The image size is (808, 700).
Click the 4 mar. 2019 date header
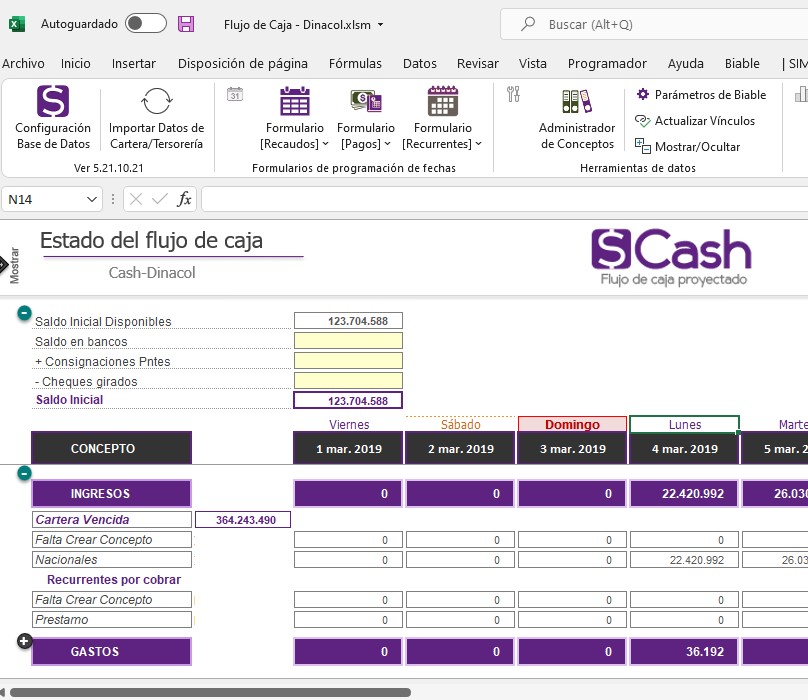[x=684, y=448]
